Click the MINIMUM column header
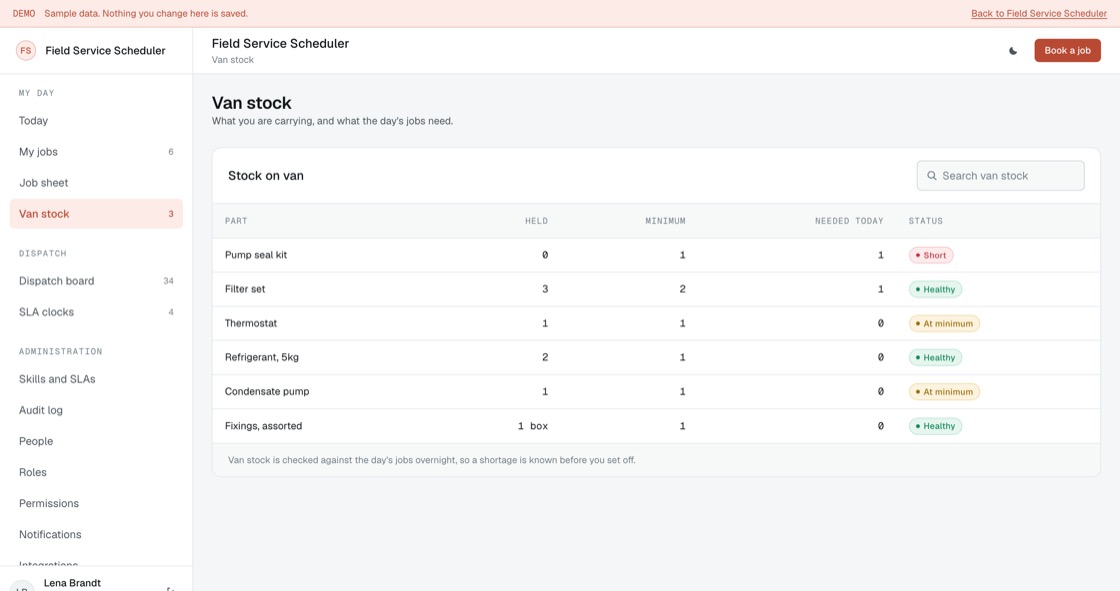Screen dimensions: 1120x591 [665, 221]
